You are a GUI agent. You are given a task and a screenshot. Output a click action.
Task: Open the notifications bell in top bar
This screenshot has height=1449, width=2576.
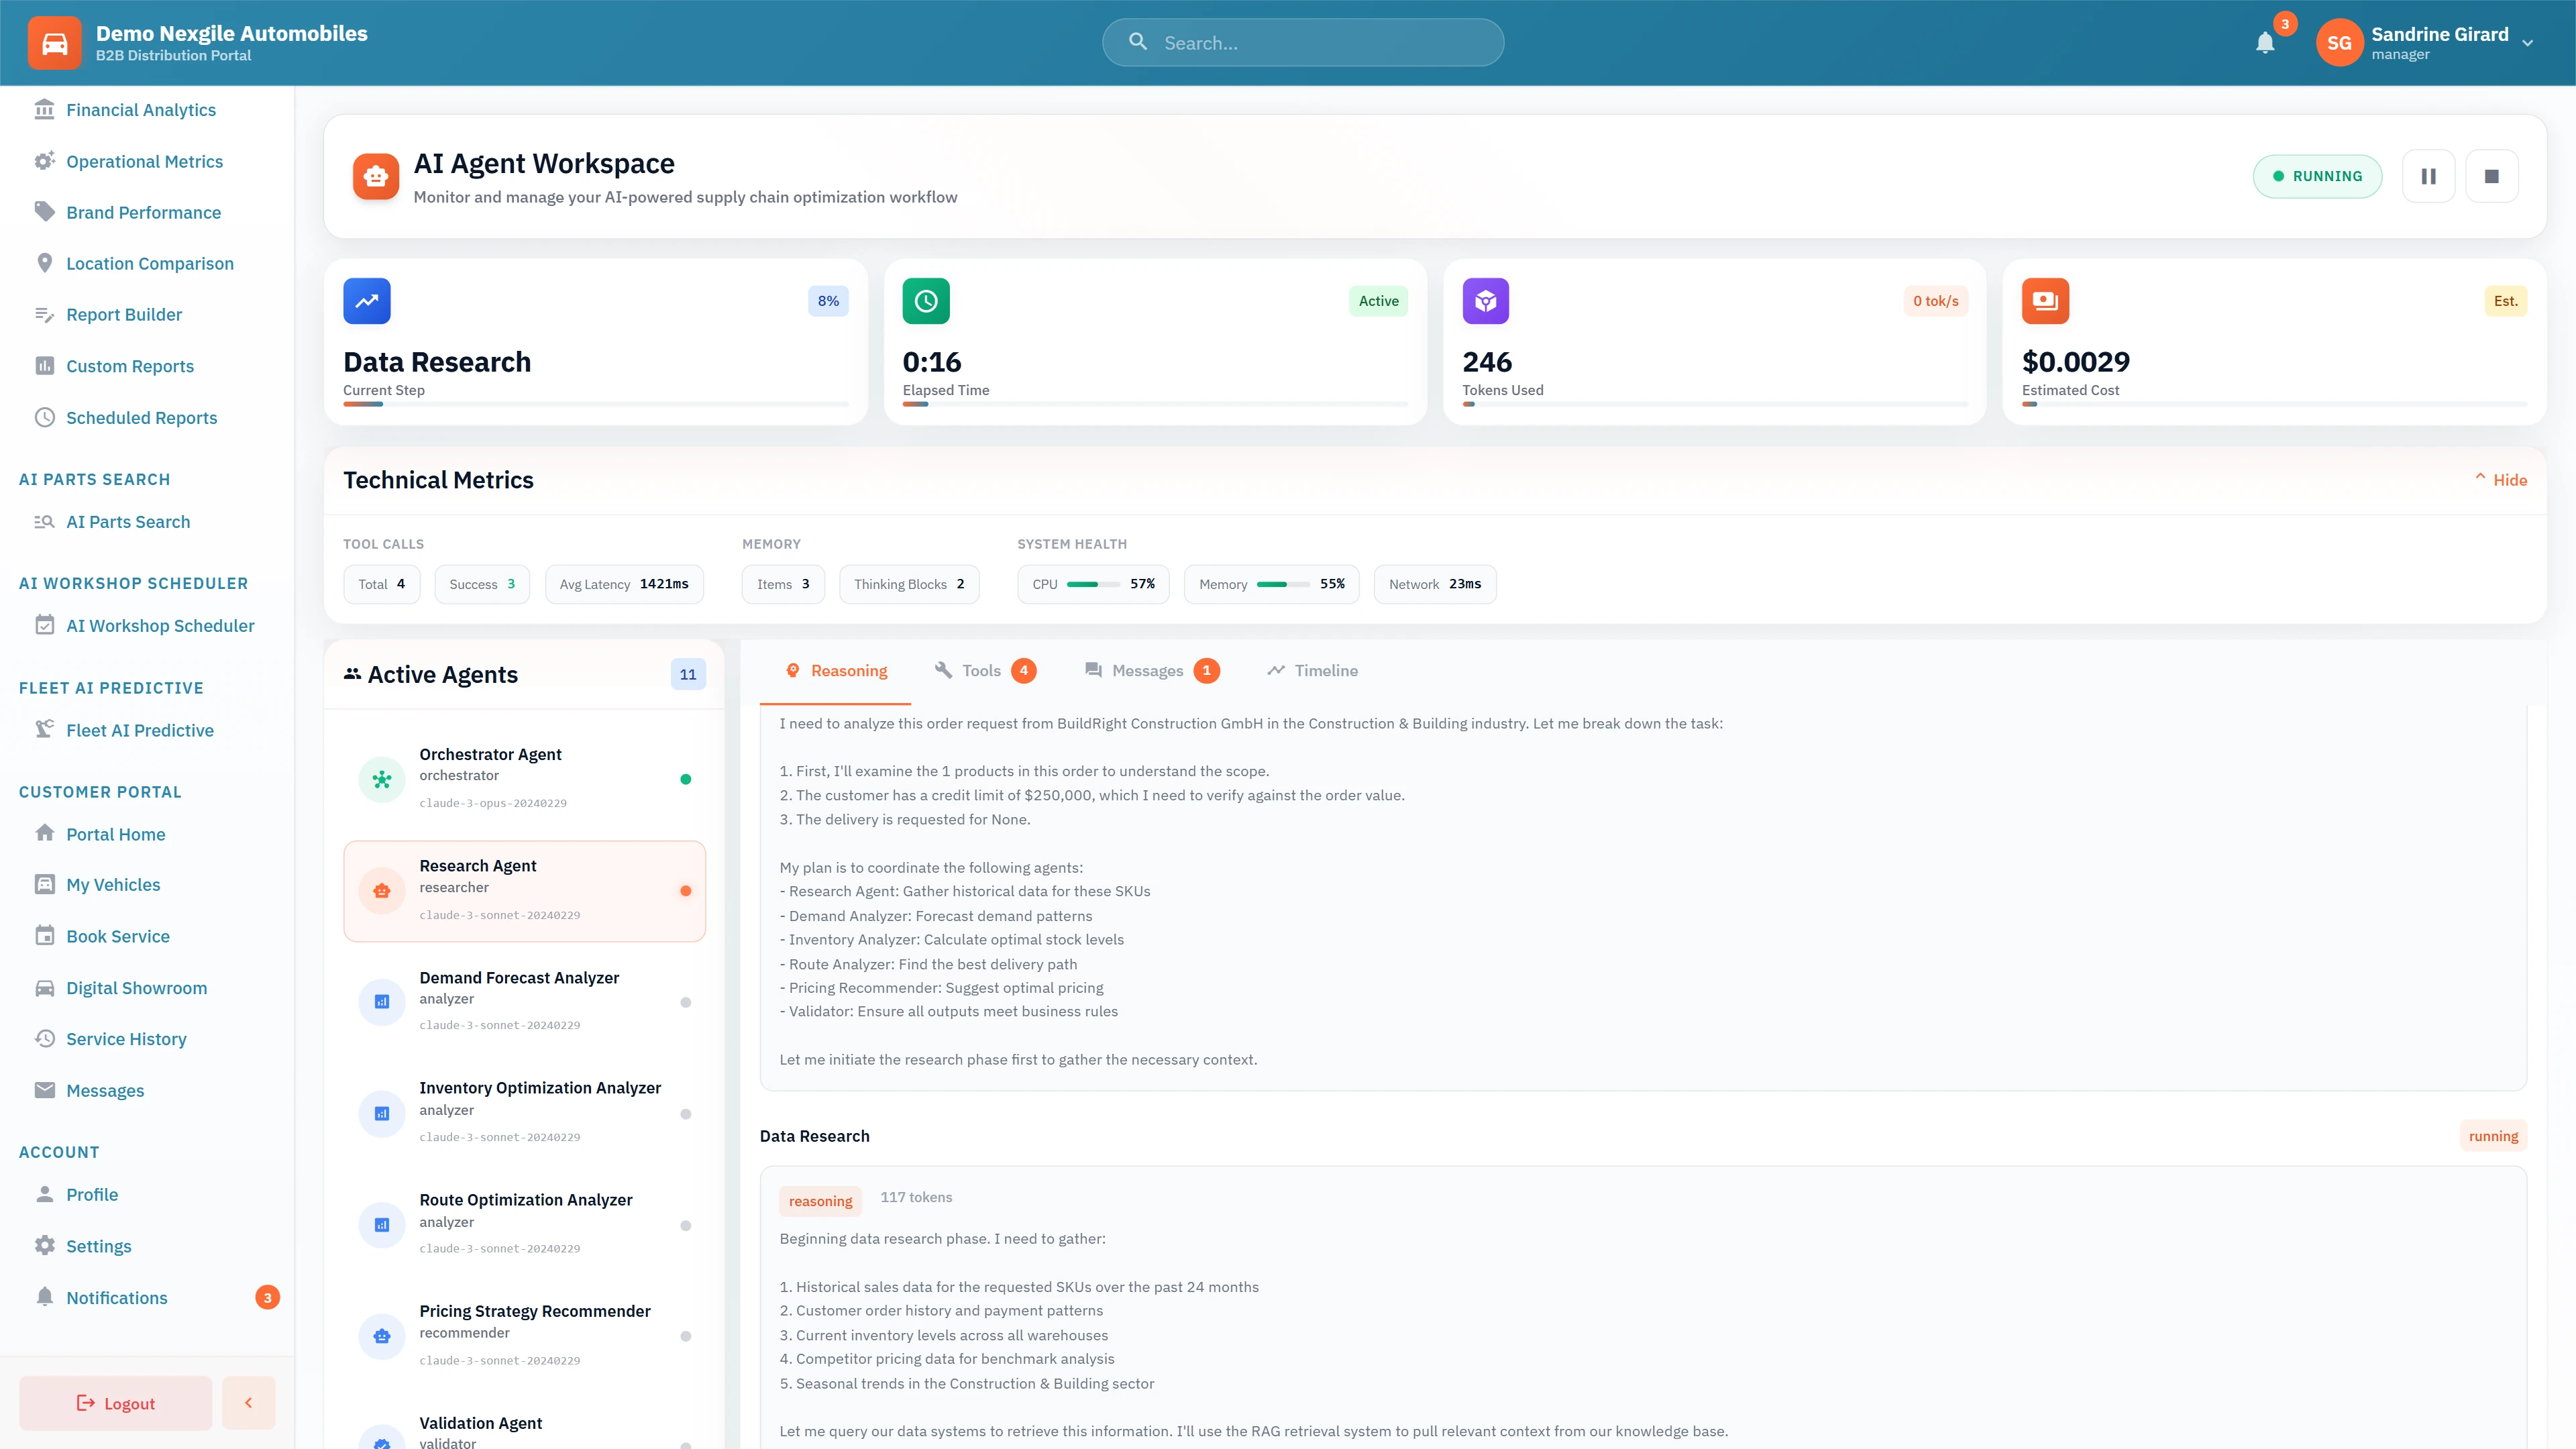2265,42
